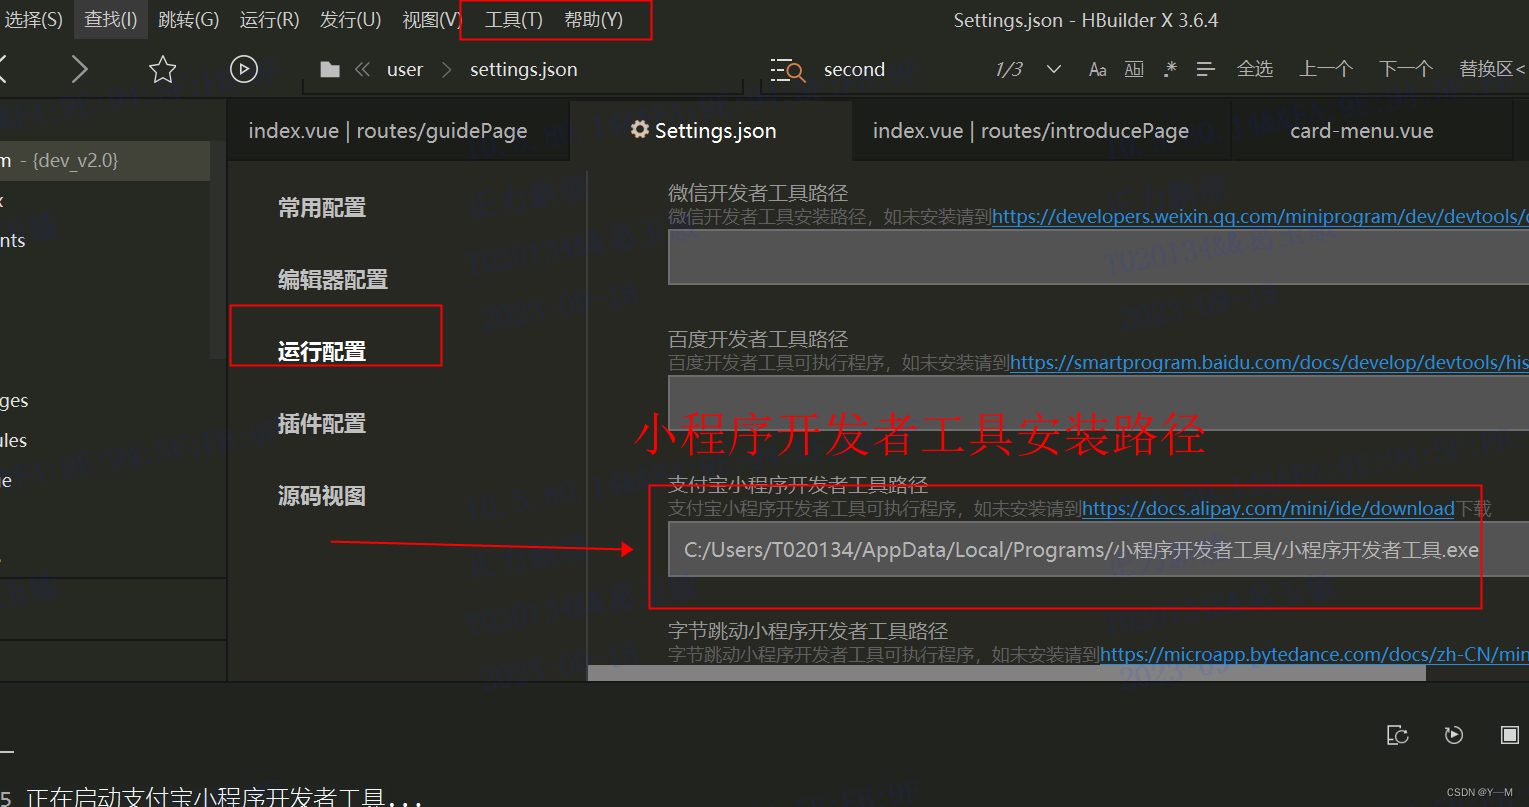Open the Alipay IDE download link
Viewport: 1529px width, 807px height.
1267,508
